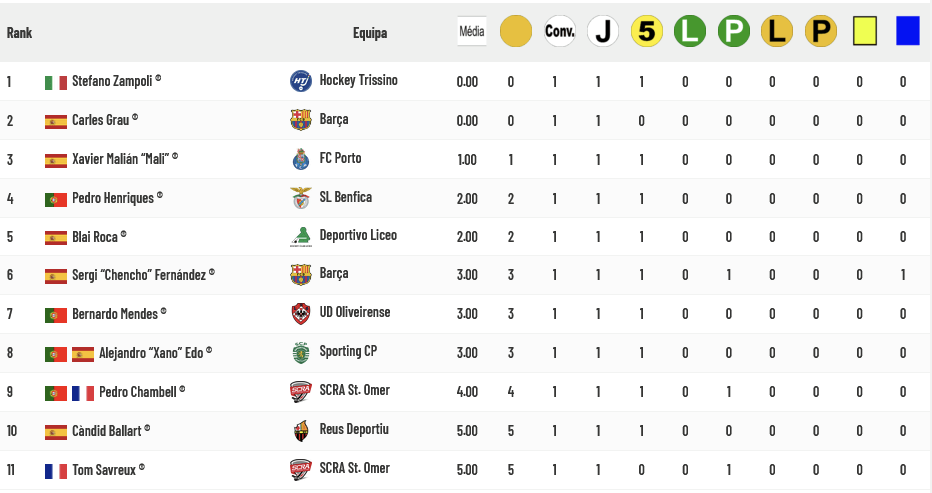Click Tom Savreux's France flag
The width and height of the screenshot is (932, 493).
[55, 469]
